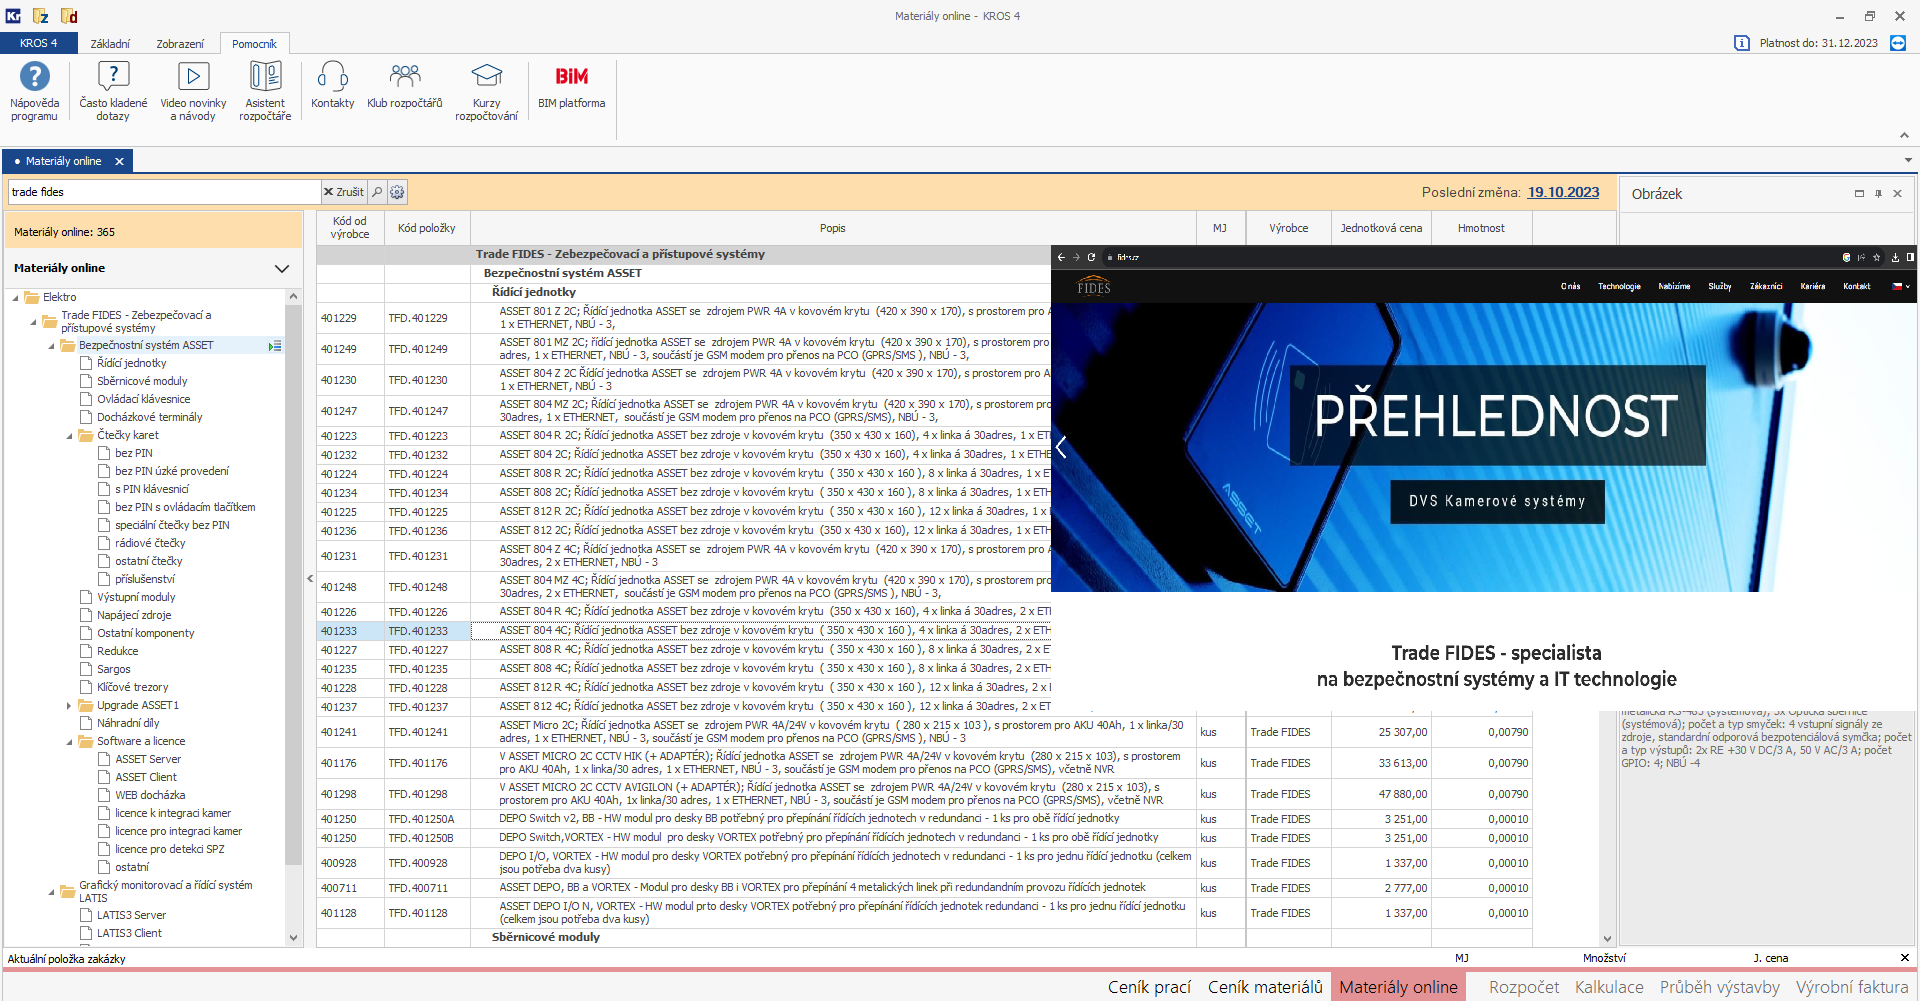Switch to the Zobrazení ribbon tab
The height and width of the screenshot is (1001, 1920).
point(180,43)
